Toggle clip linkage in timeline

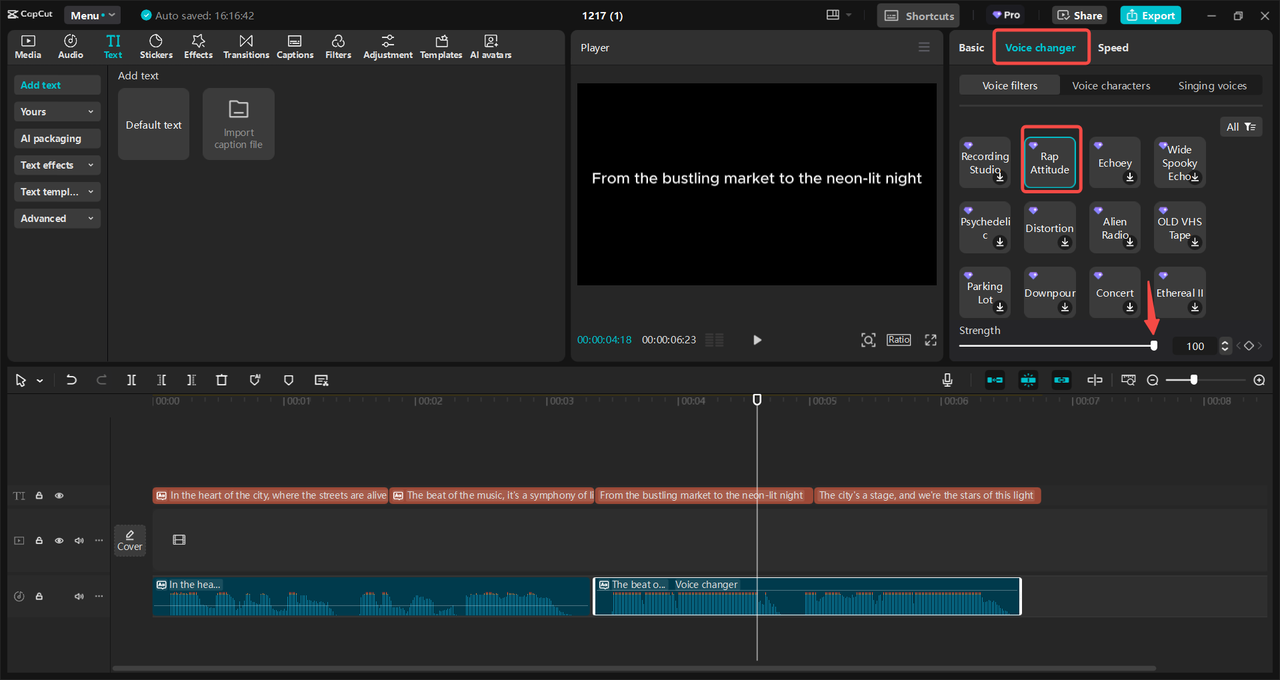pyautogui.click(x=1061, y=380)
